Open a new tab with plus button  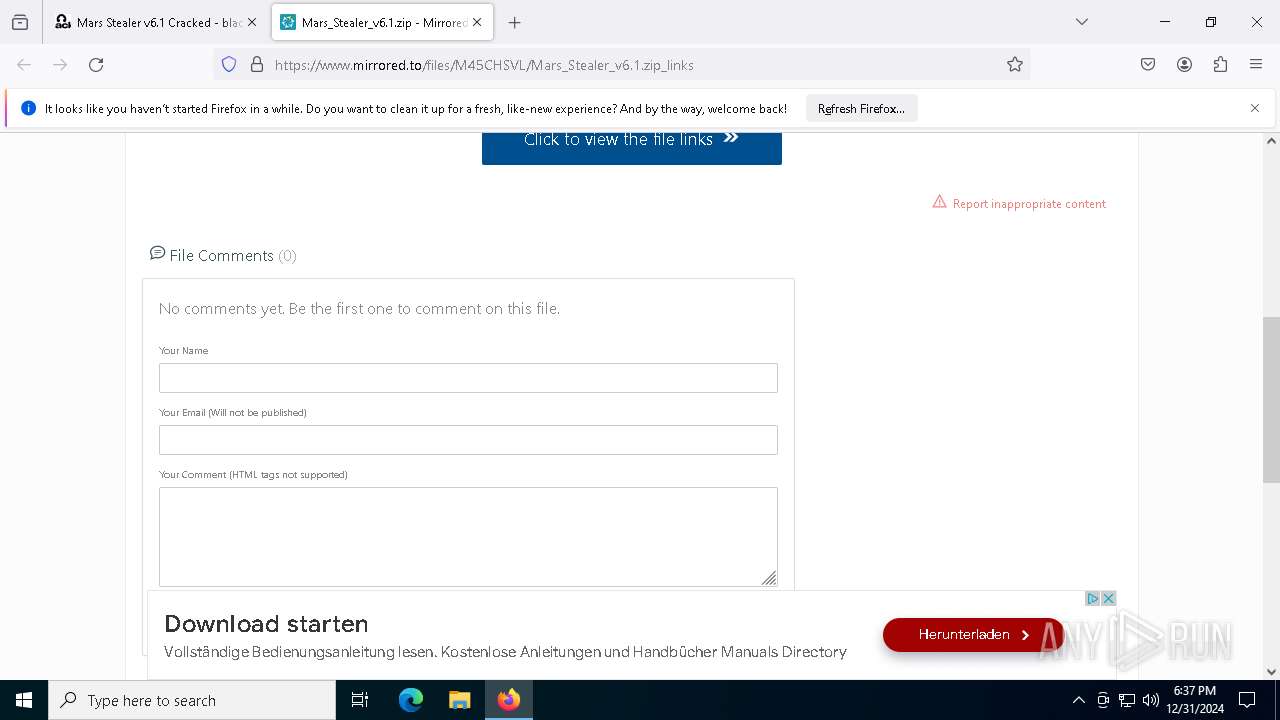pos(514,22)
